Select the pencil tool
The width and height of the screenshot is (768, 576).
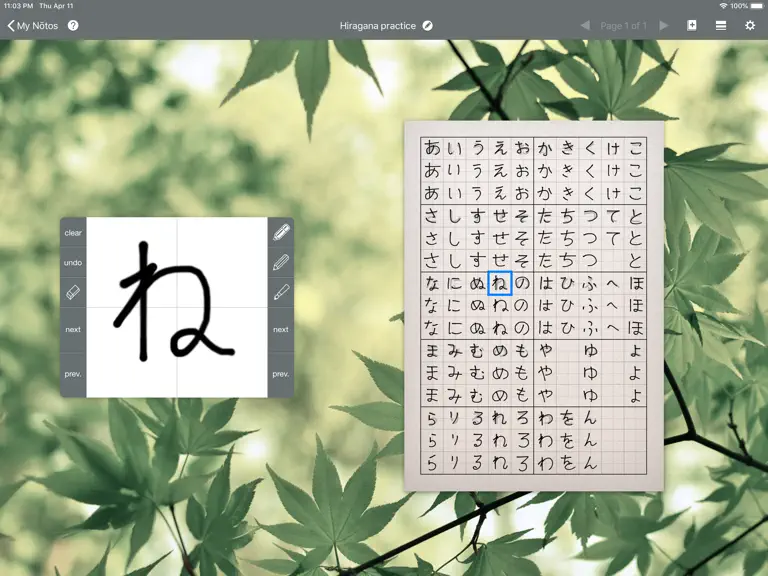[x=281, y=263]
